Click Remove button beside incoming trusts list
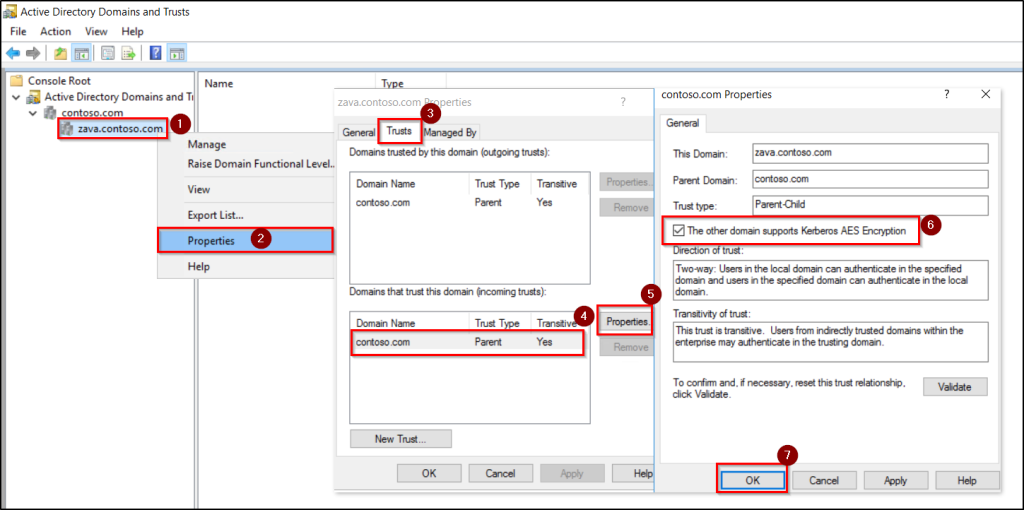 point(626,347)
